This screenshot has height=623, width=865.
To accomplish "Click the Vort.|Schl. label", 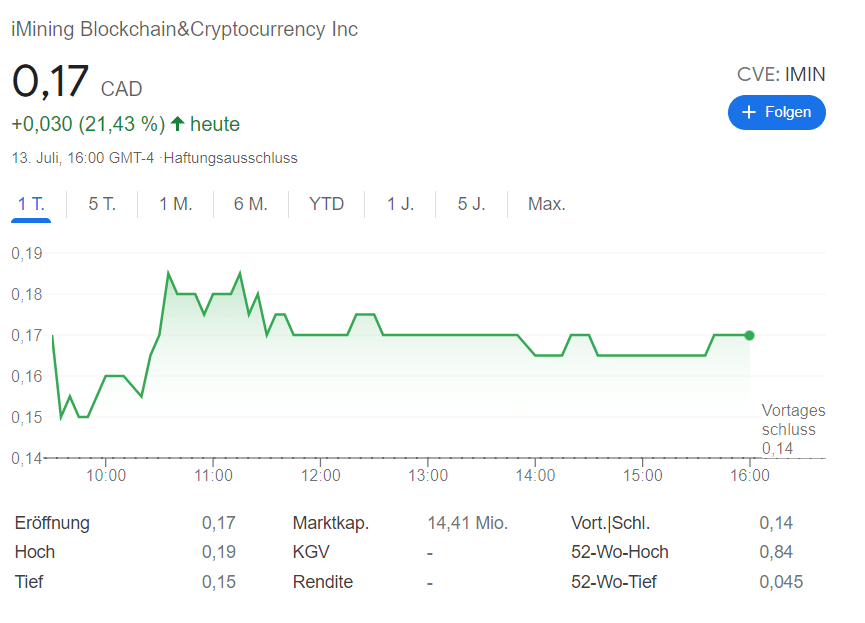I will [611, 523].
